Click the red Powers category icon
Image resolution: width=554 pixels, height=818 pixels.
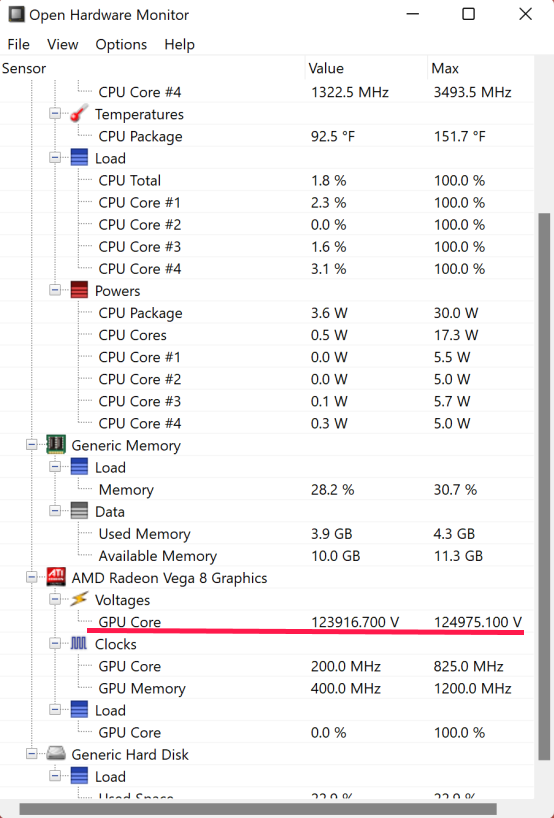(79, 290)
